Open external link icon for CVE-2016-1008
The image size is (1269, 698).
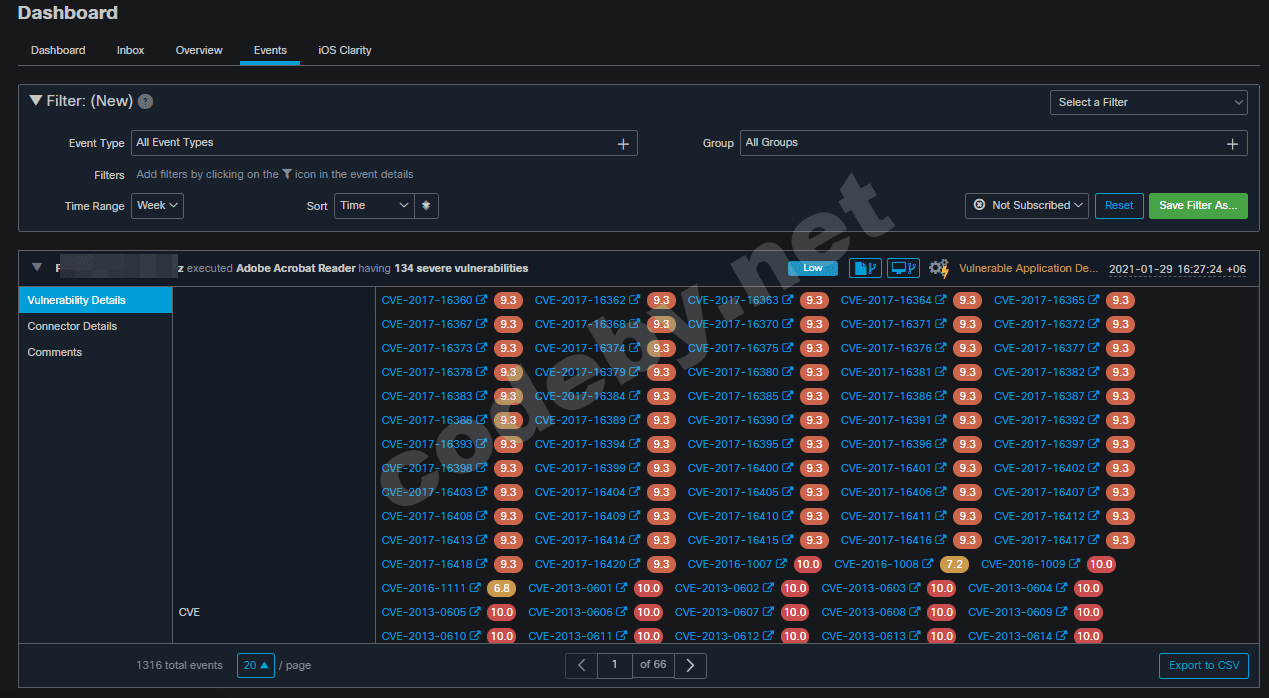click(928, 564)
